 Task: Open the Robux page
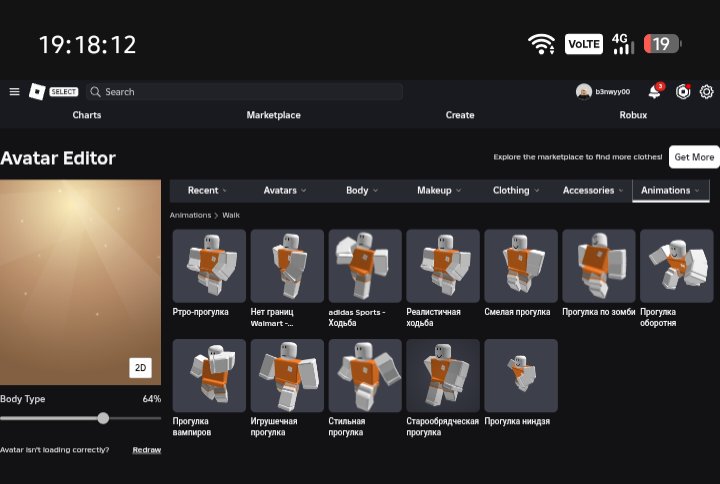[633, 115]
